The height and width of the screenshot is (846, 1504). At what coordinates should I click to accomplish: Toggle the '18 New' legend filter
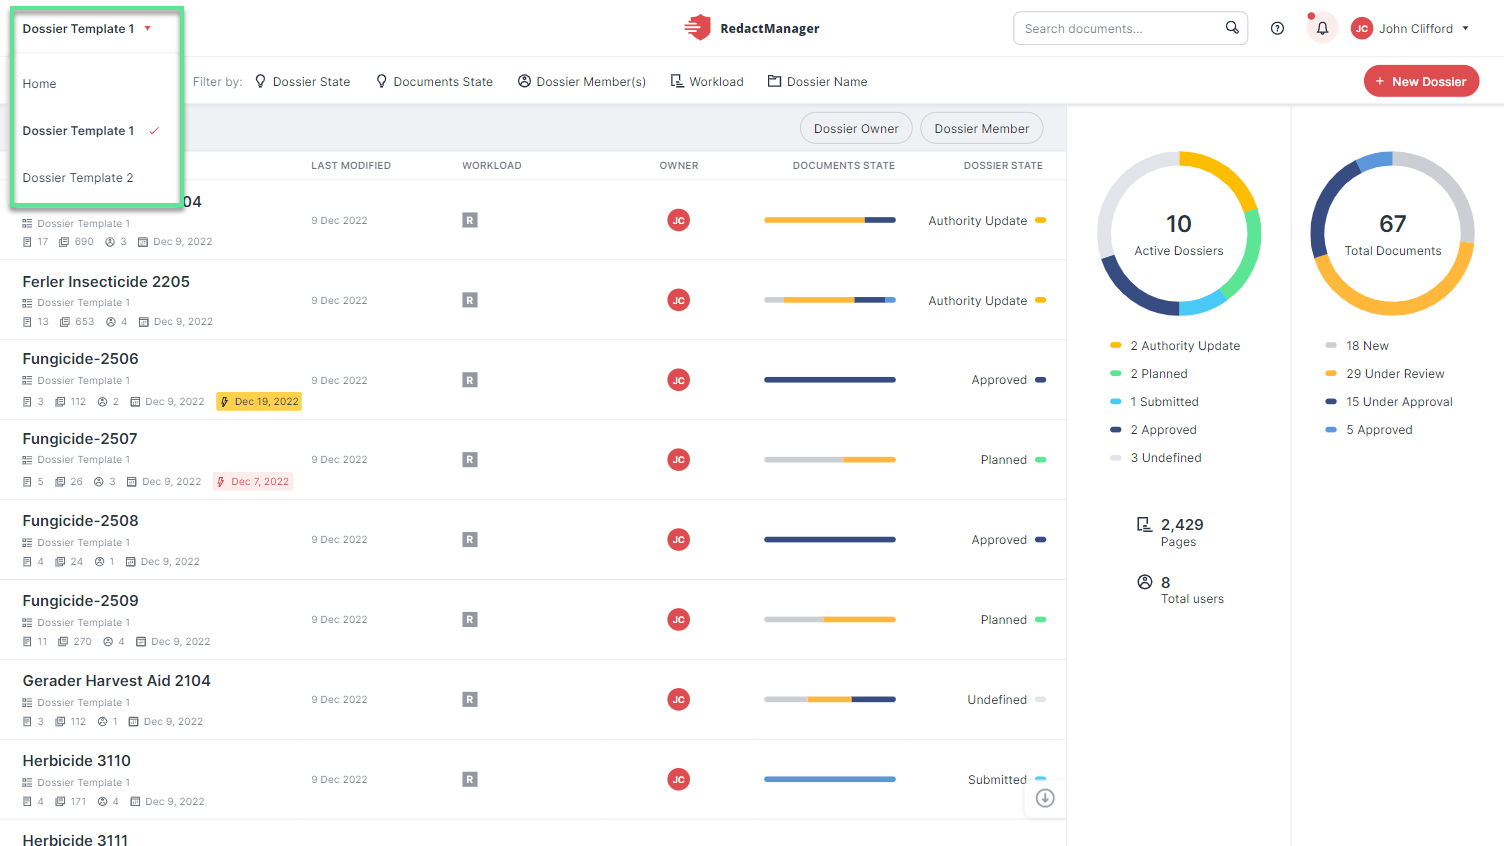coord(1357,346)
